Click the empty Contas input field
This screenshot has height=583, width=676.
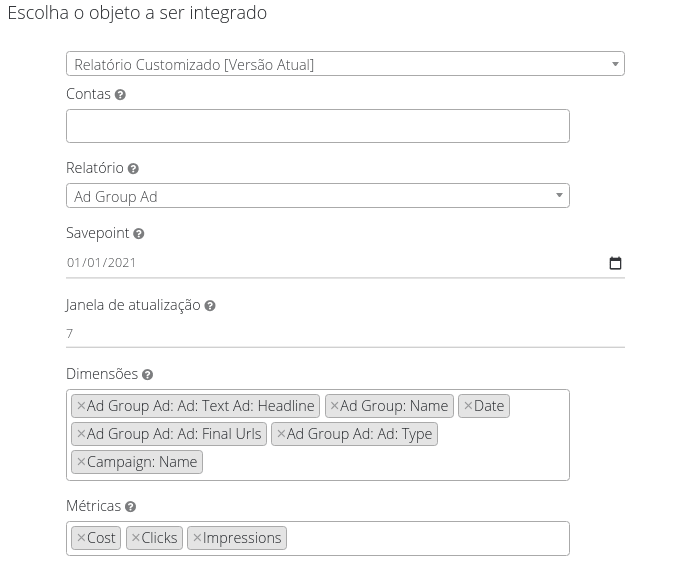[317, 126]
